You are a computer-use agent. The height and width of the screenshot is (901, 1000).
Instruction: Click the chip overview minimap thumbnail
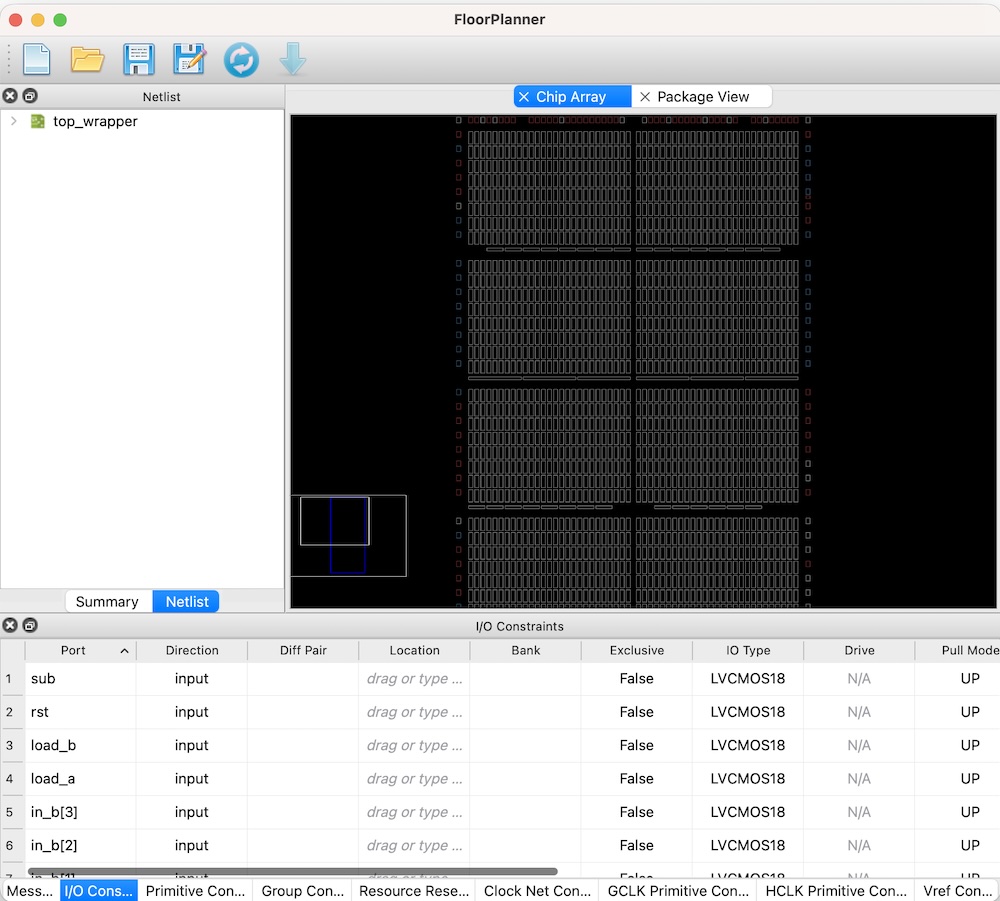pyautogui.click(x=348, y=536)
